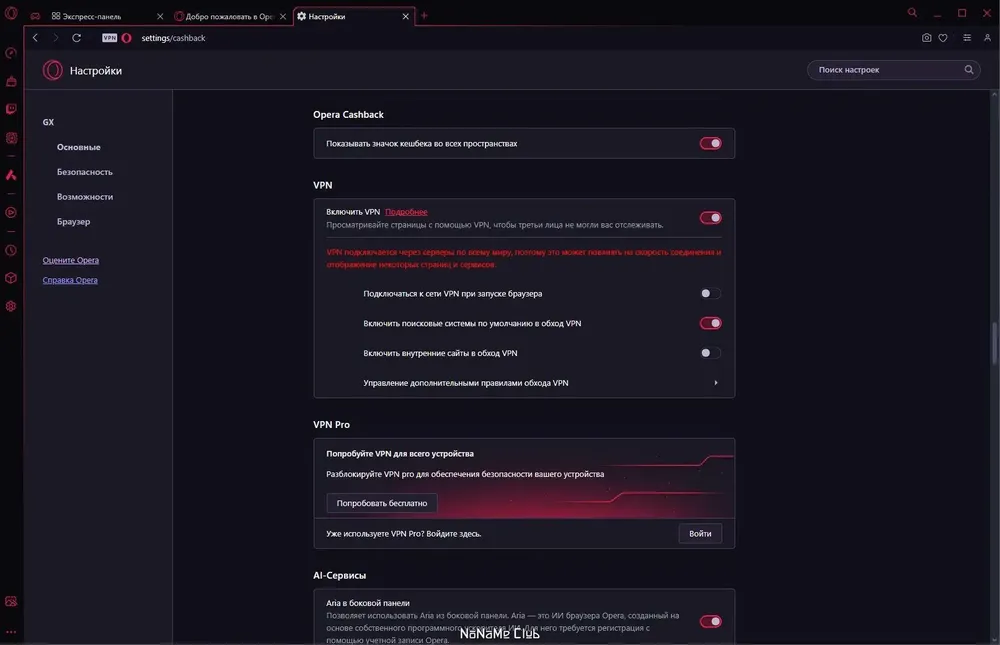The width and height of the screenshot is (1000, 645).
Task: Take a snapshot with camera icon
Action: point(926,38)
